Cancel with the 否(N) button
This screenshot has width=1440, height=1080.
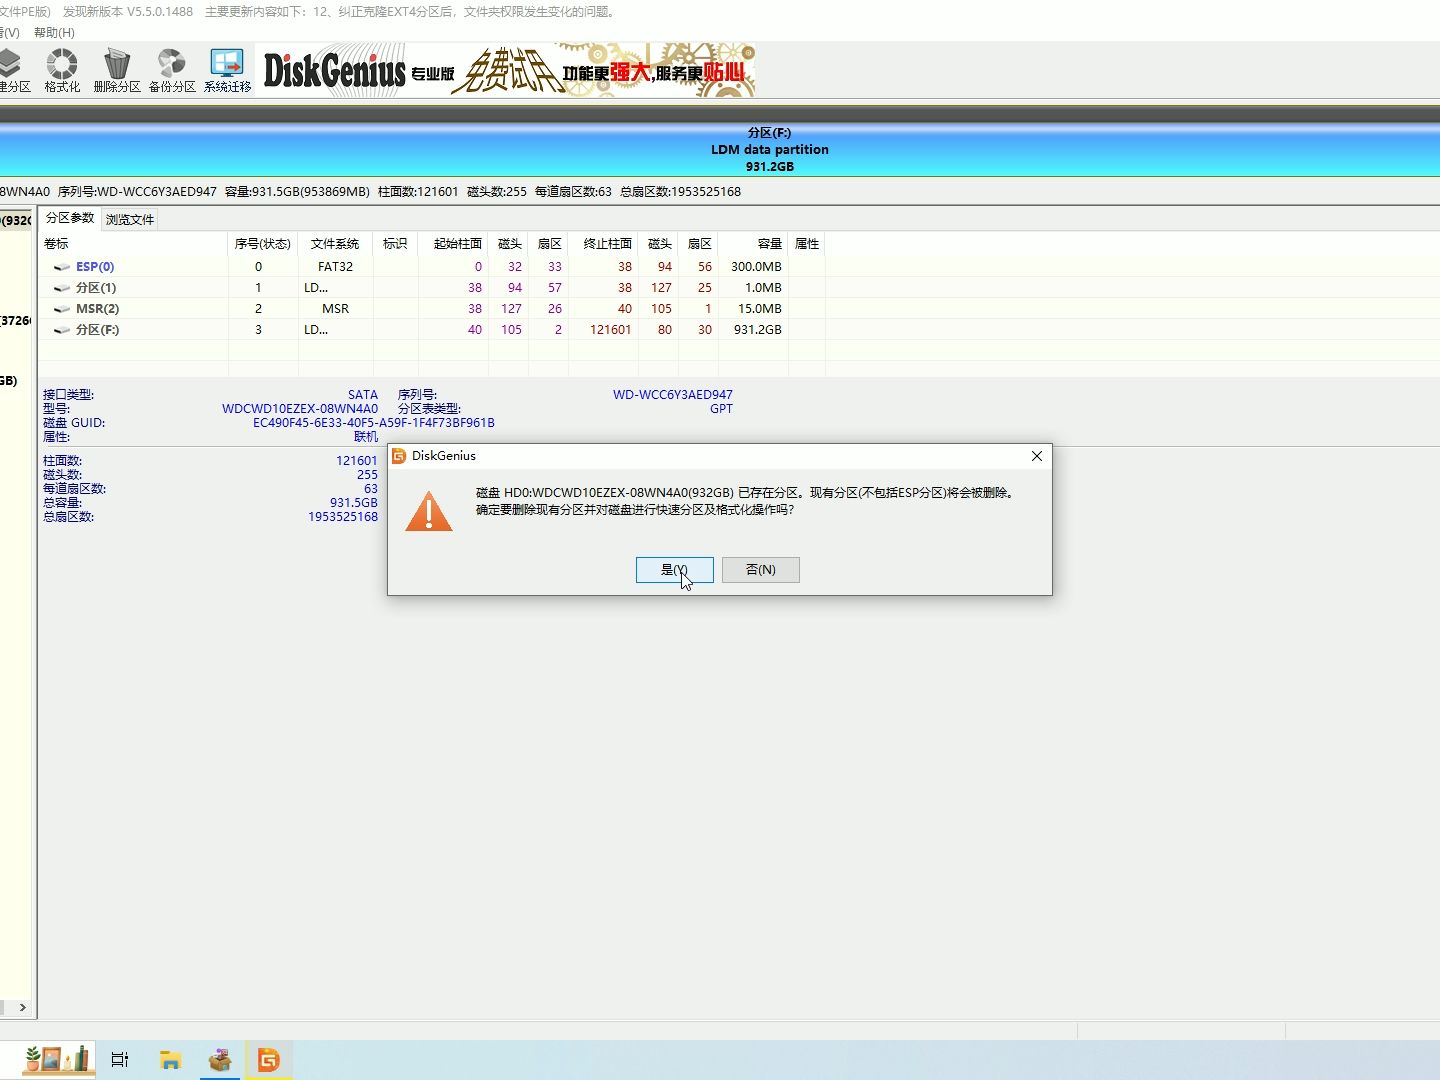pyautogui.click(x=761, y=570)
